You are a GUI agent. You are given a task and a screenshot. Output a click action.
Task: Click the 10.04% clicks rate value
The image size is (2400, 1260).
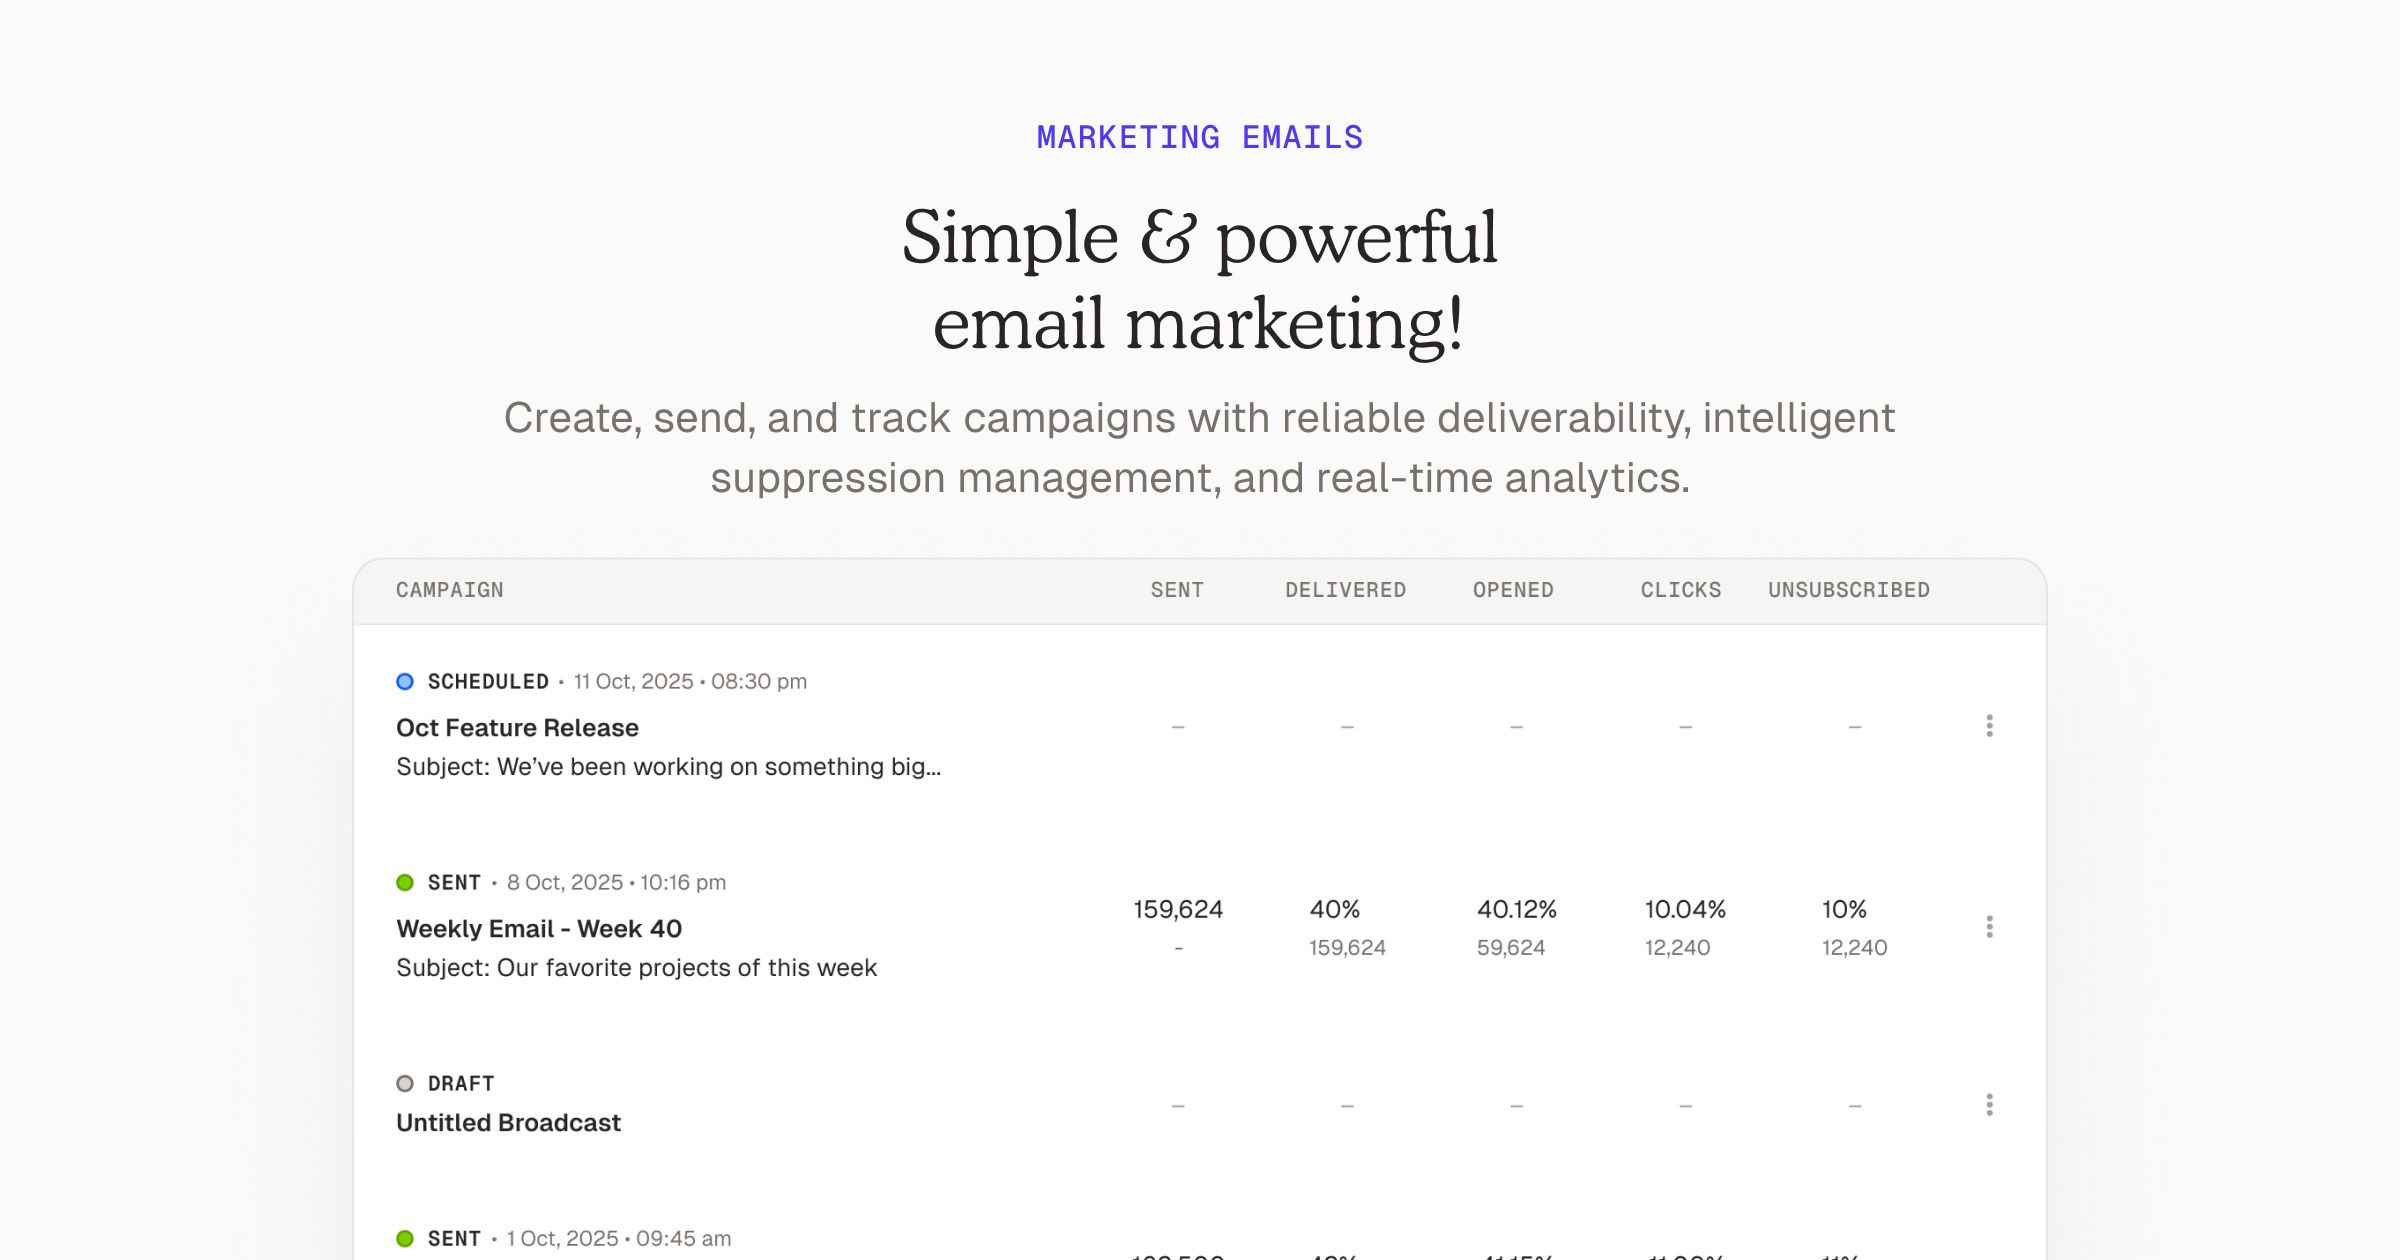coord(1685,910)
